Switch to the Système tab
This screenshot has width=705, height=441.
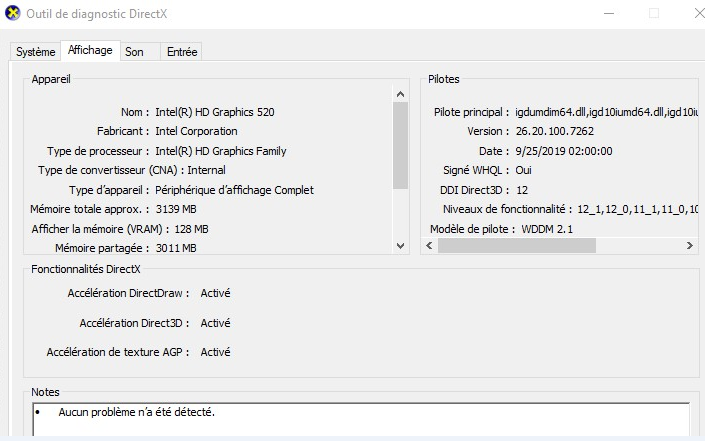click(x=36, y=52)
